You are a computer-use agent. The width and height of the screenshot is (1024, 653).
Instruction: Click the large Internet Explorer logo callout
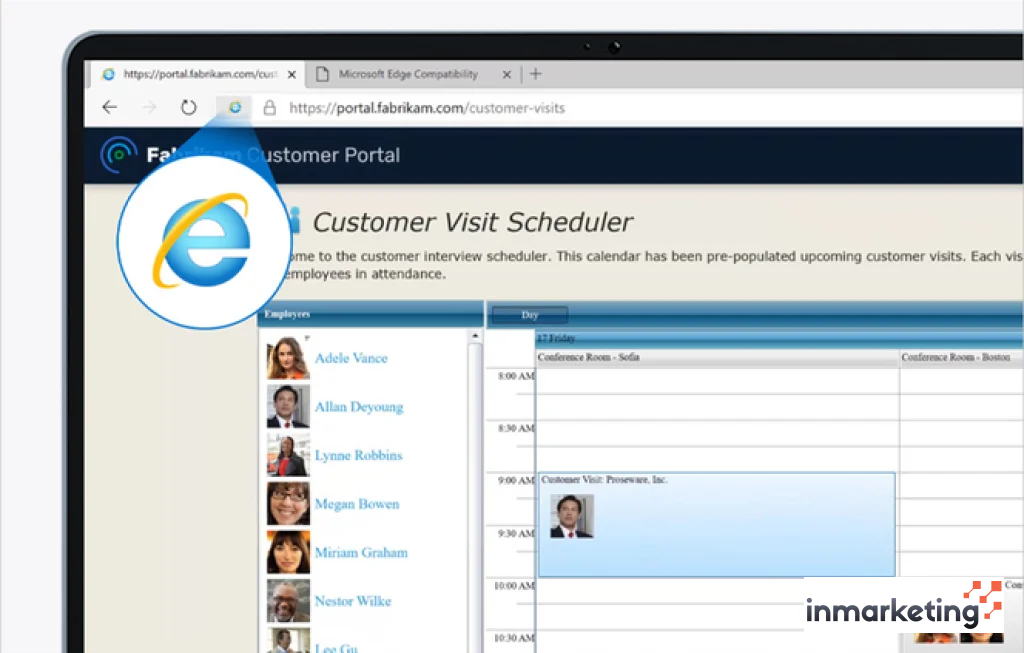pos(204,241)
